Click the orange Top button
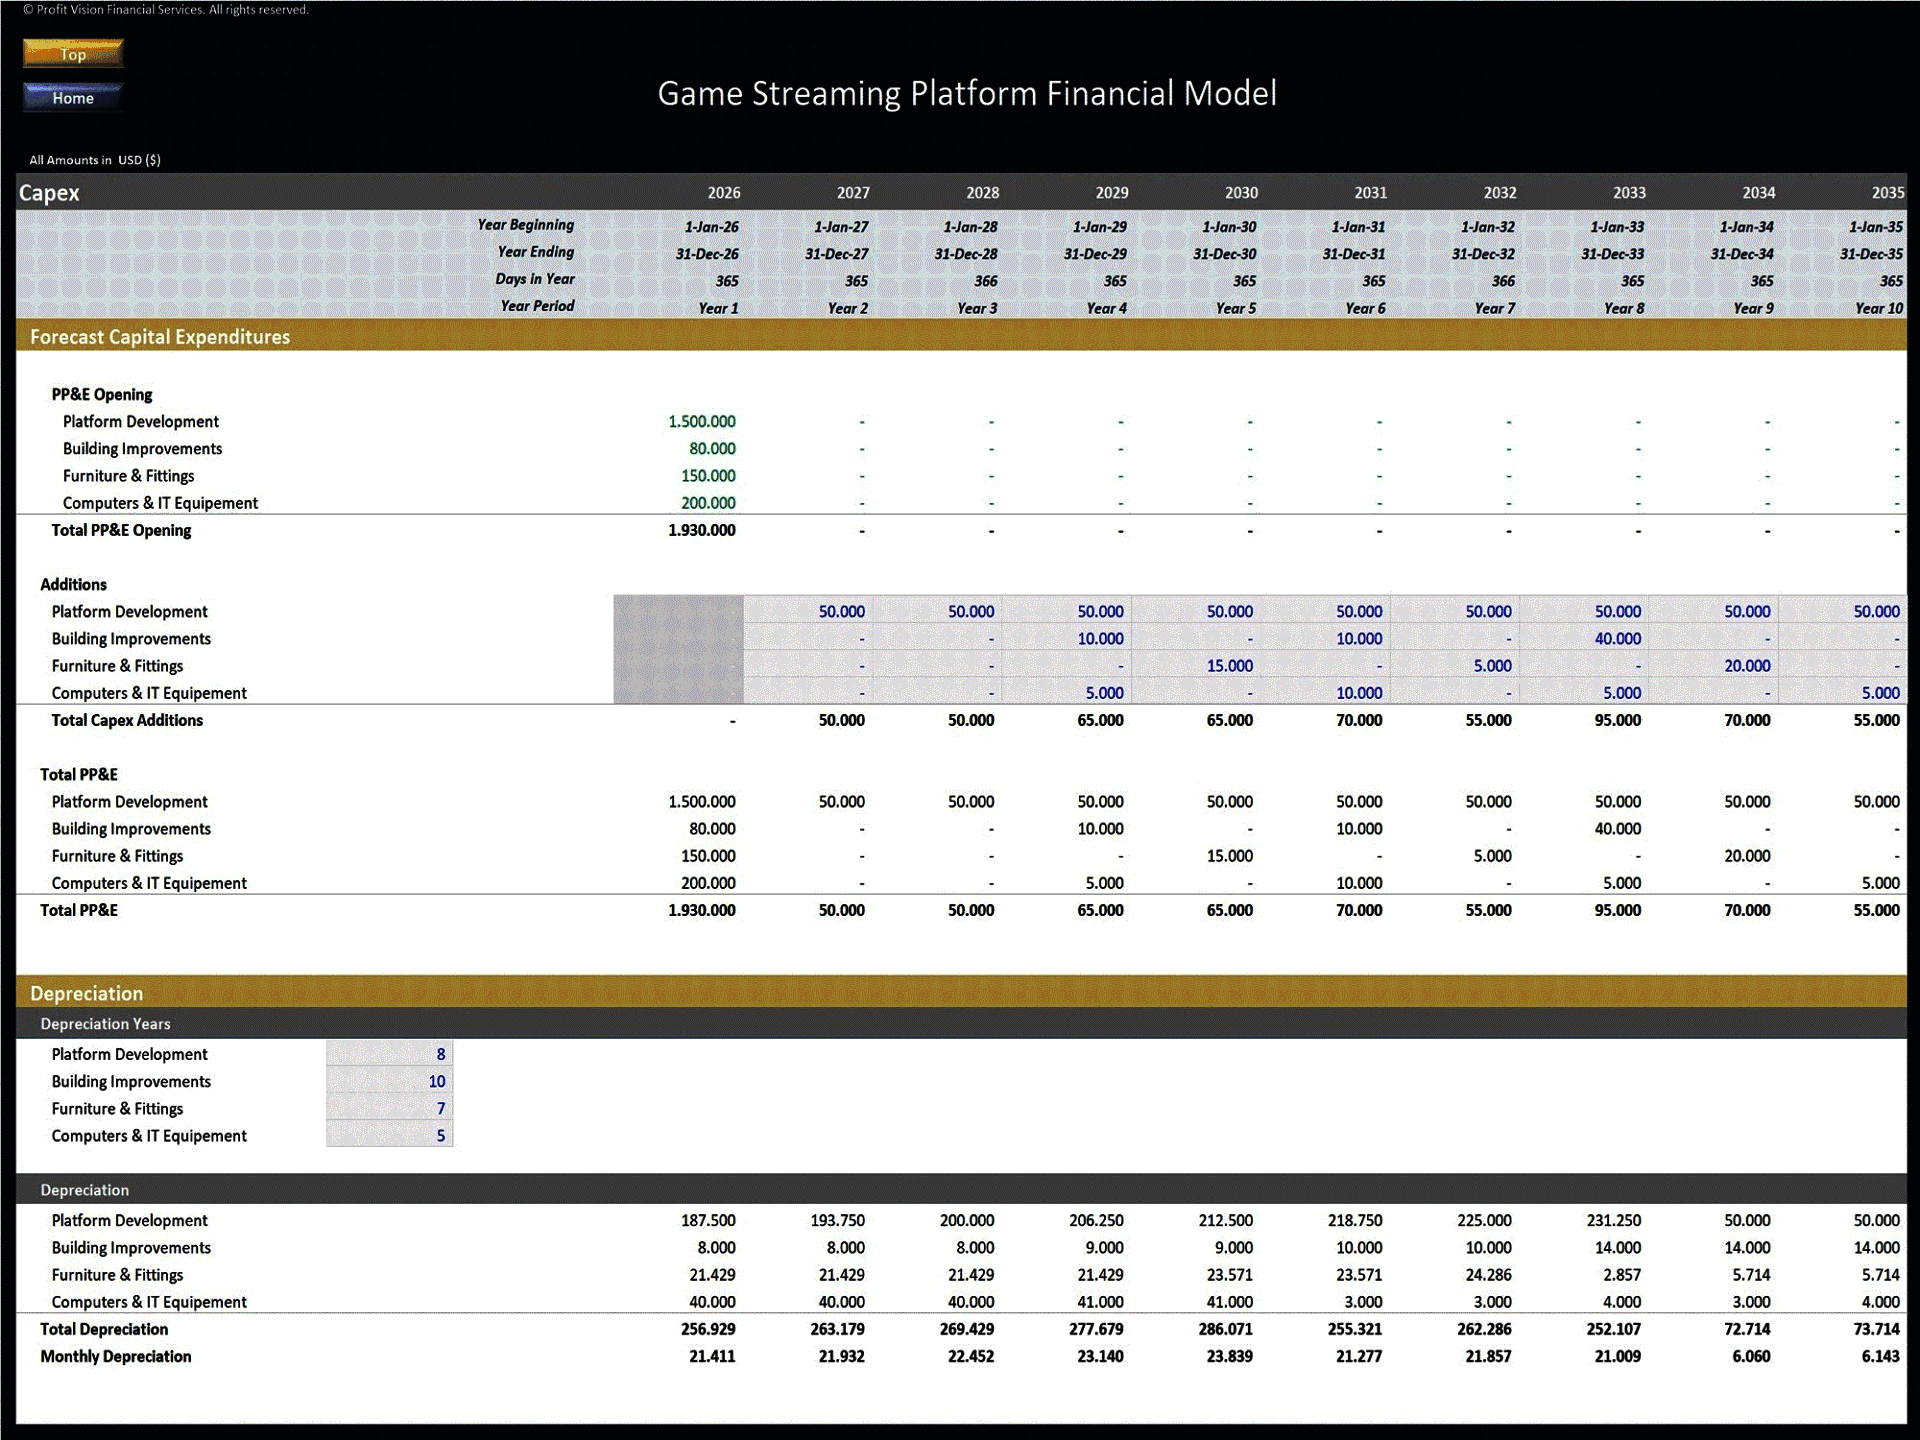The height and width of the screenshot is (1440, 1920). (73, 53)
